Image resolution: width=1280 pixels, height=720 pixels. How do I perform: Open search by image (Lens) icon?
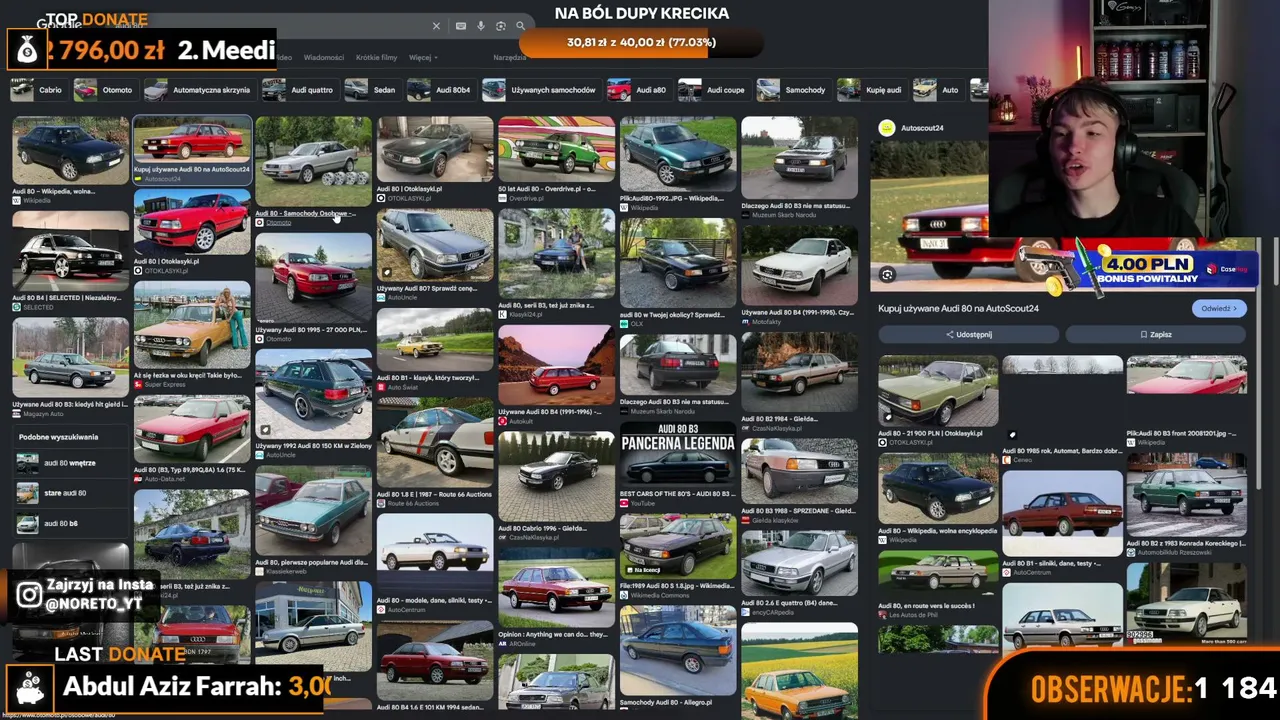501,26
